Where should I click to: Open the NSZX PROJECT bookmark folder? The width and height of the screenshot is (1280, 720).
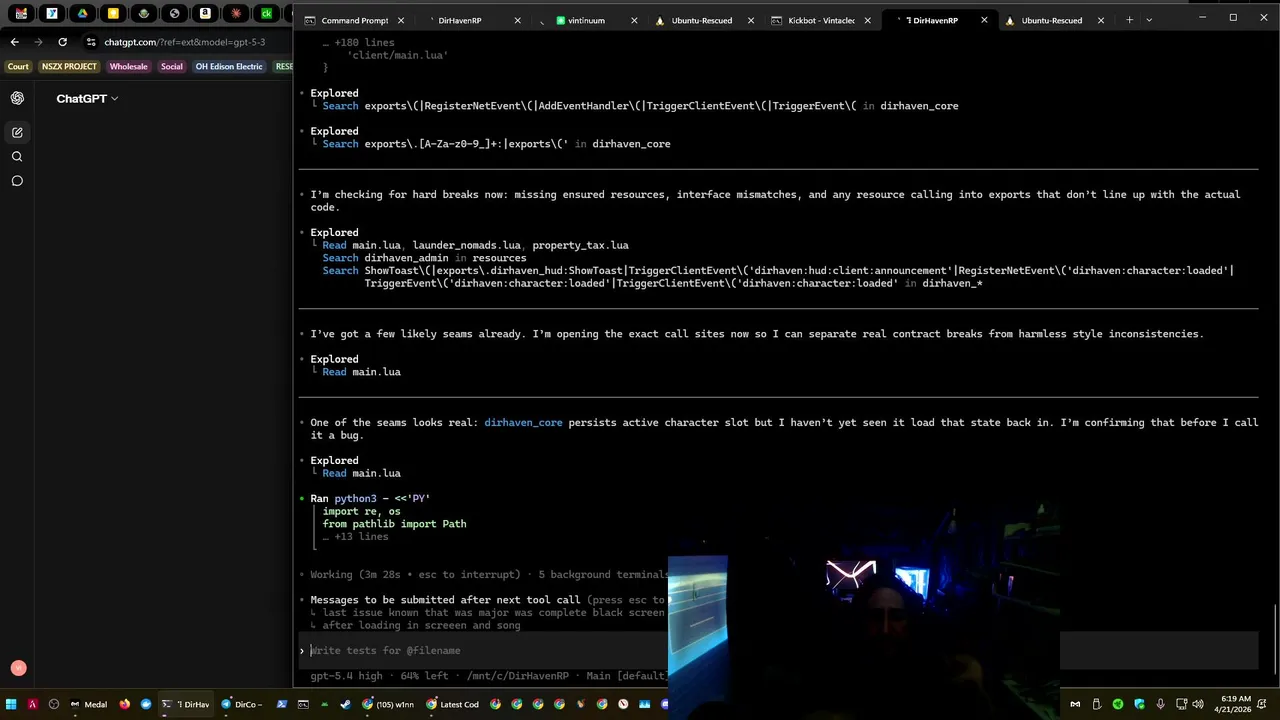[69, 66]
